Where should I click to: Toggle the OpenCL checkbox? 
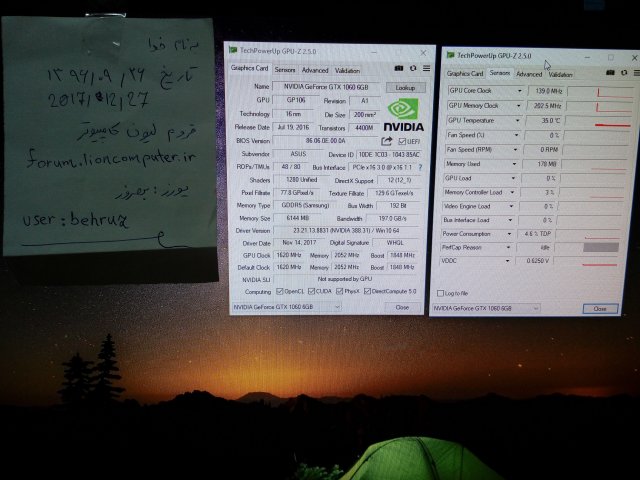[x=280, y=291]
